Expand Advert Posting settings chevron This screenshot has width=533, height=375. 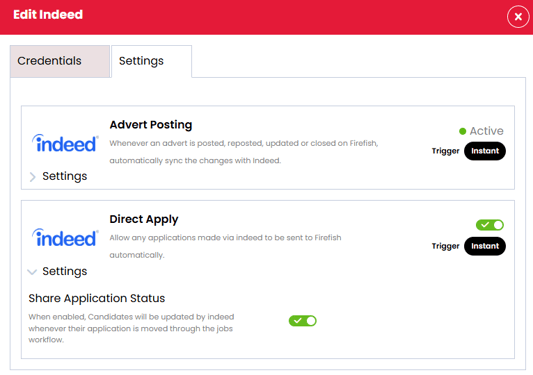click(x=32, y=177)
